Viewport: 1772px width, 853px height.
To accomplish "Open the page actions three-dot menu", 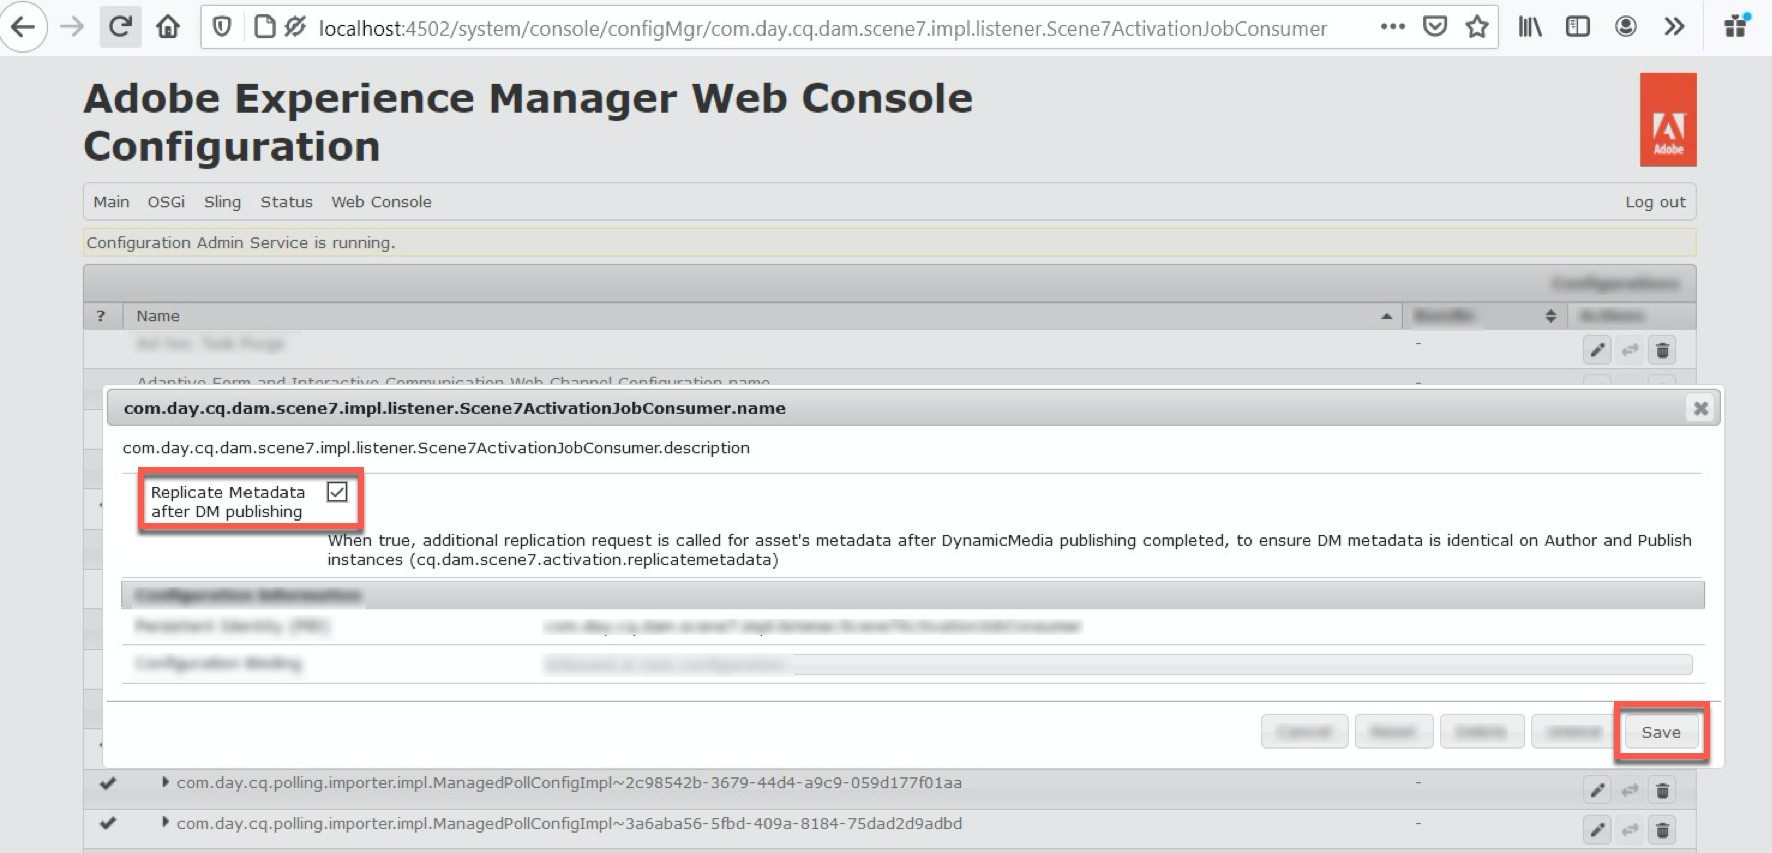I will tap(1392, 27).
